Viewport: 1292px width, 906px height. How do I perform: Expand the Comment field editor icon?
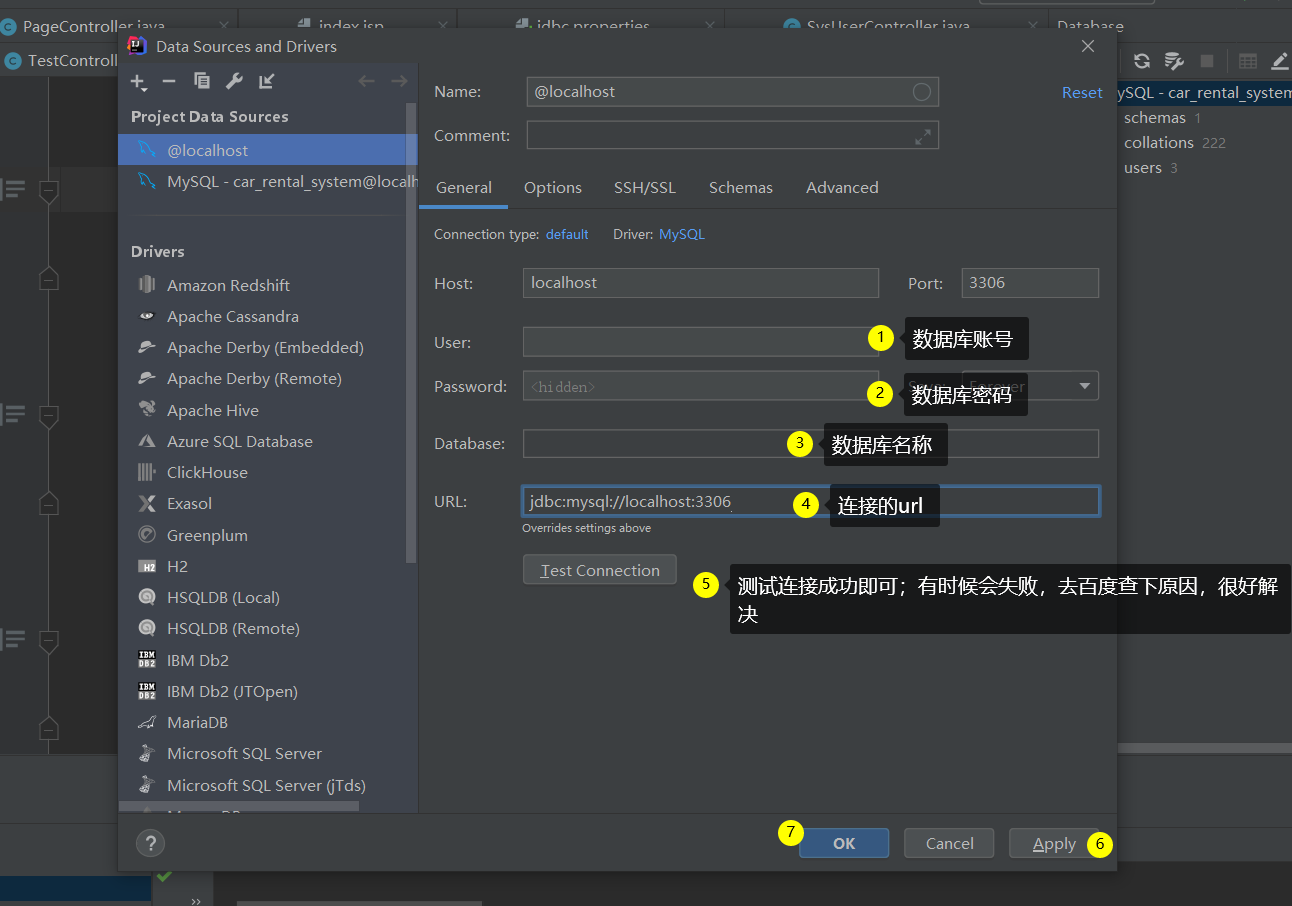(923, 136)
